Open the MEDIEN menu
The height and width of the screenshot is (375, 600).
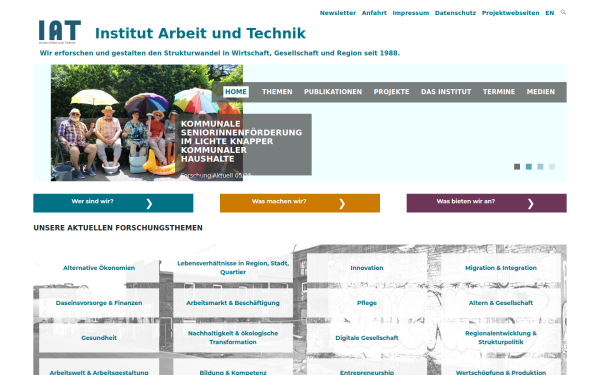[x=540, y=92]
